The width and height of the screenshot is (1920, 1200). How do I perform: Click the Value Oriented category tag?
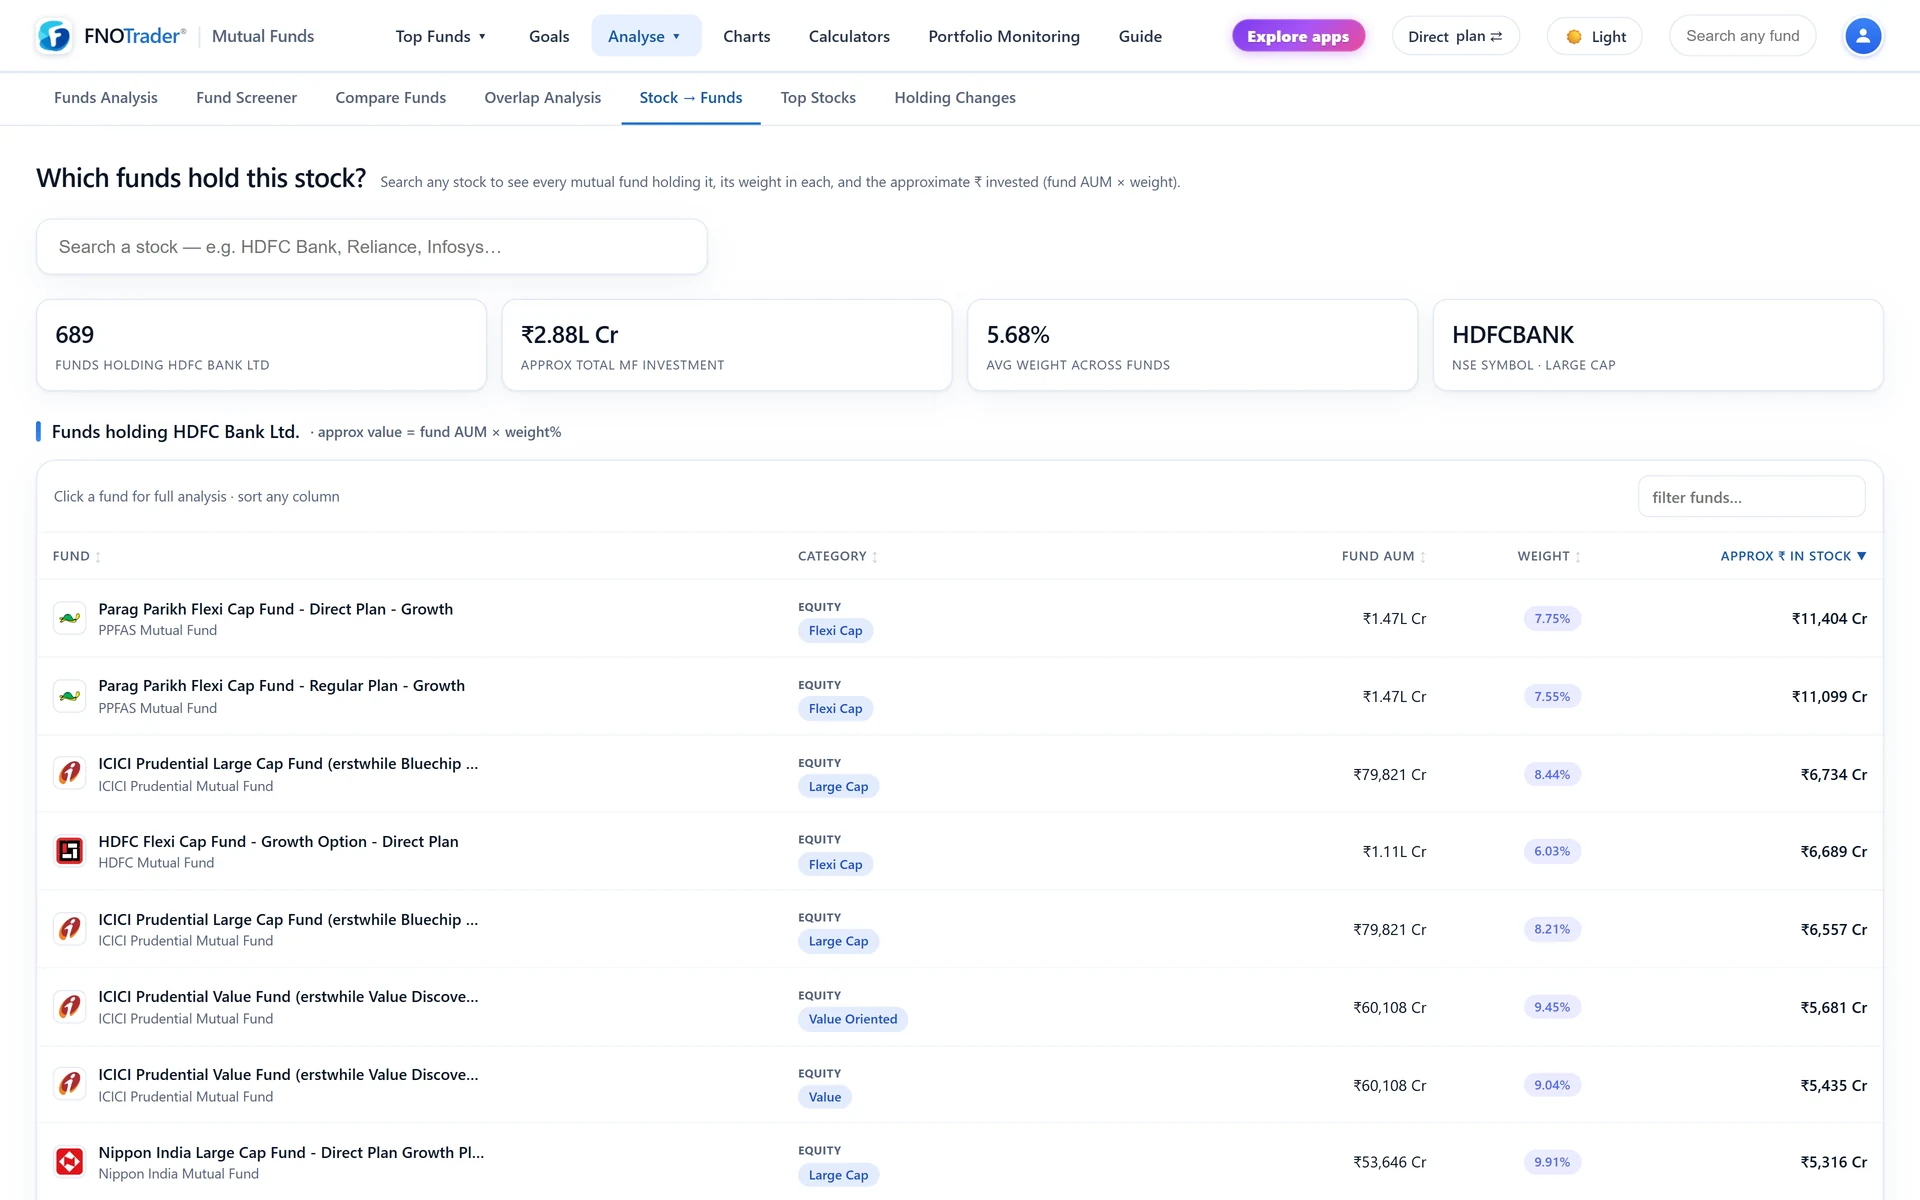tap(853, 1019)
